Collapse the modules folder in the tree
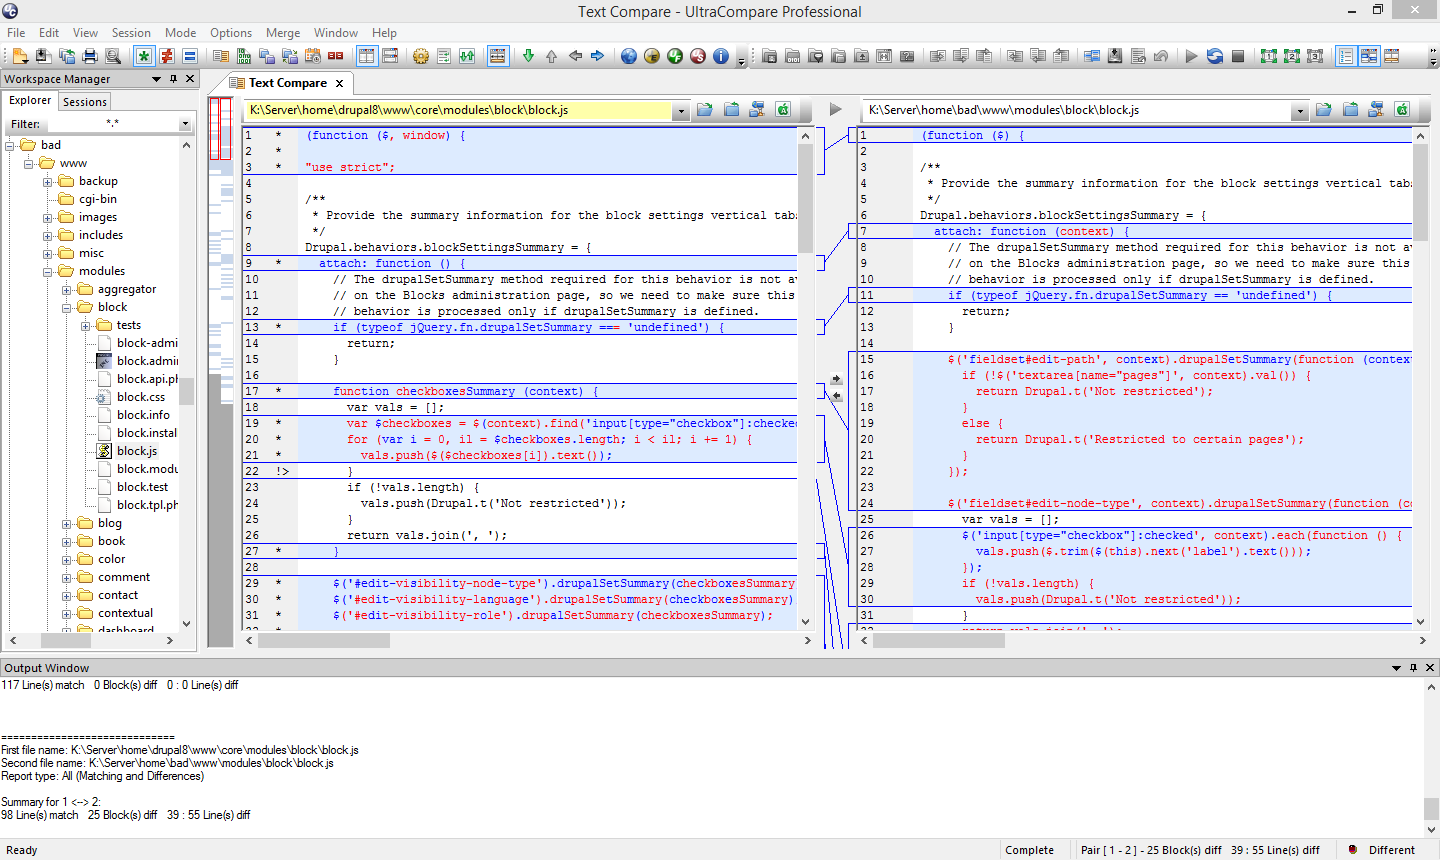 point(48,271)
